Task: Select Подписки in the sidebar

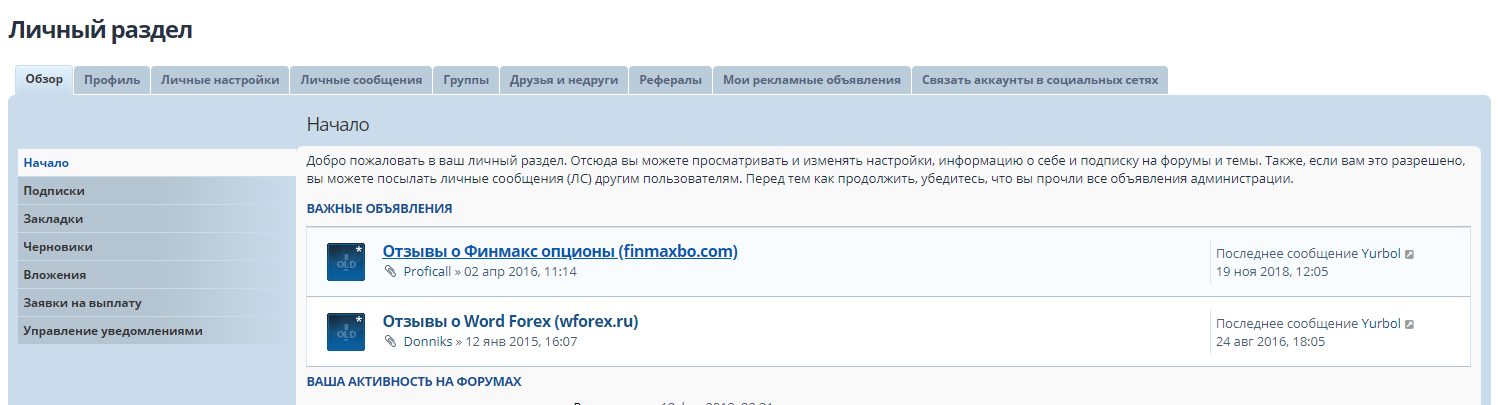Action: point(54,191)
